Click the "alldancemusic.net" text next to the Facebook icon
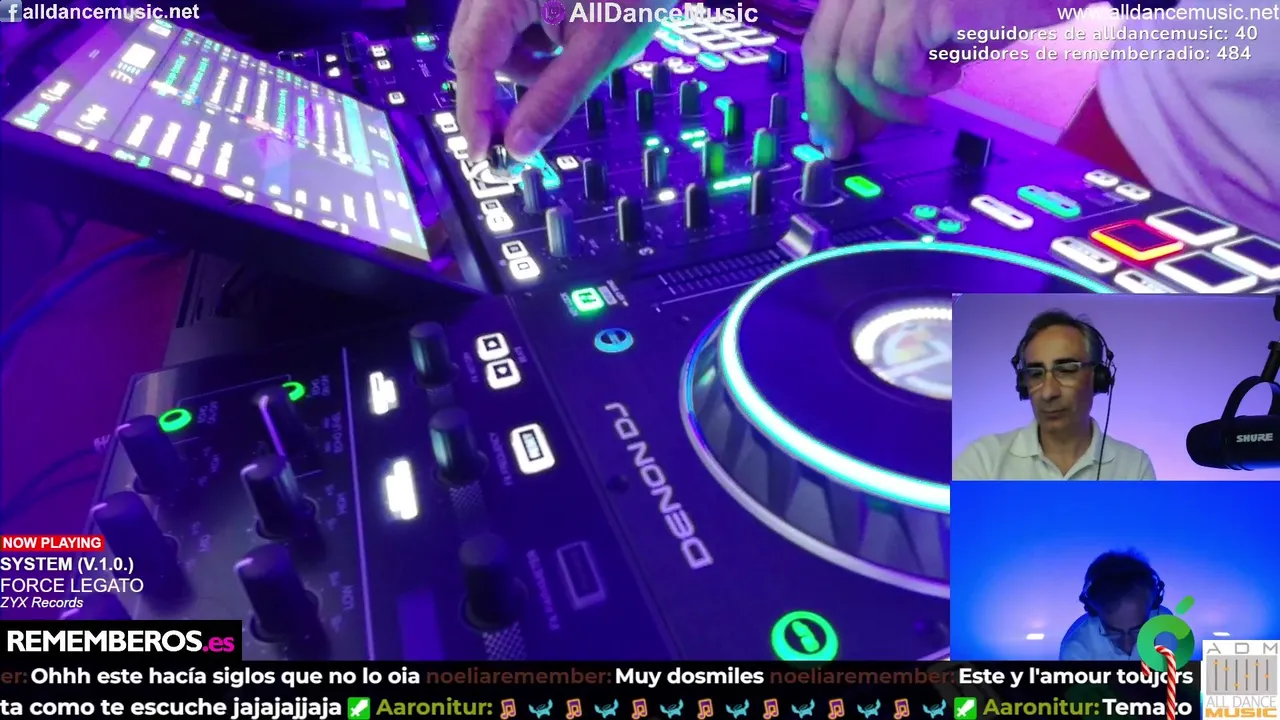 pyautogui.click(x=111, y=12)
